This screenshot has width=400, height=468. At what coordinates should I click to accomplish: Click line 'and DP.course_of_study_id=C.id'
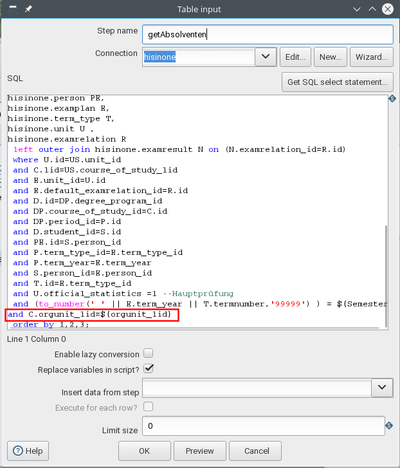pyautogui.click(x=90, y=211)
